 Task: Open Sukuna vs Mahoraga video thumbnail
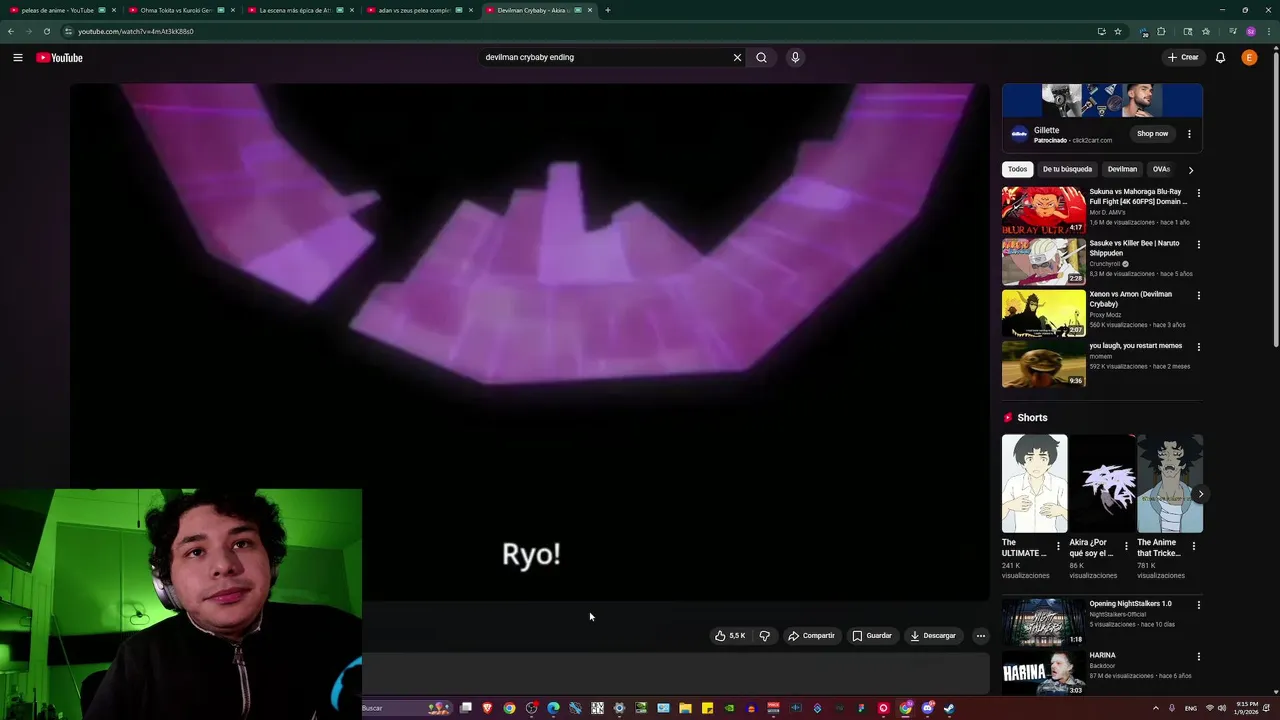pos(1043,210)
